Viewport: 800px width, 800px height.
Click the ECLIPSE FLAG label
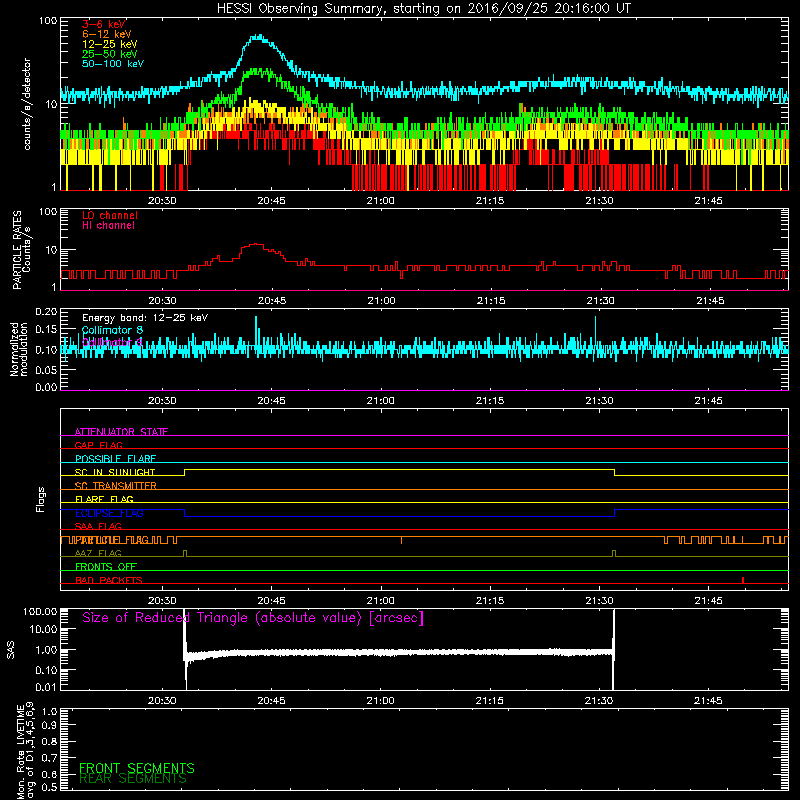click(109, 513)
